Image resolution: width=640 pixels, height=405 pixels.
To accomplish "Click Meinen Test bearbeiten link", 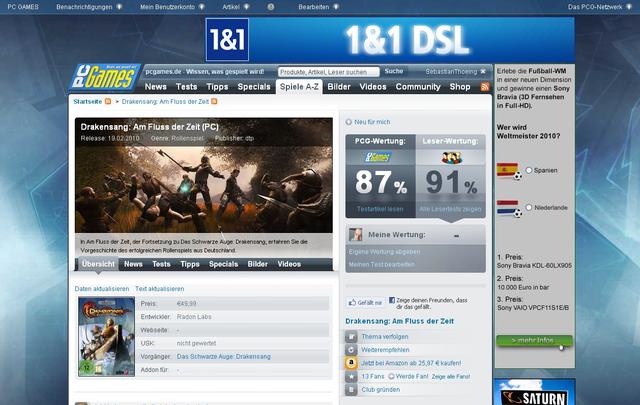I will (382, 265).
